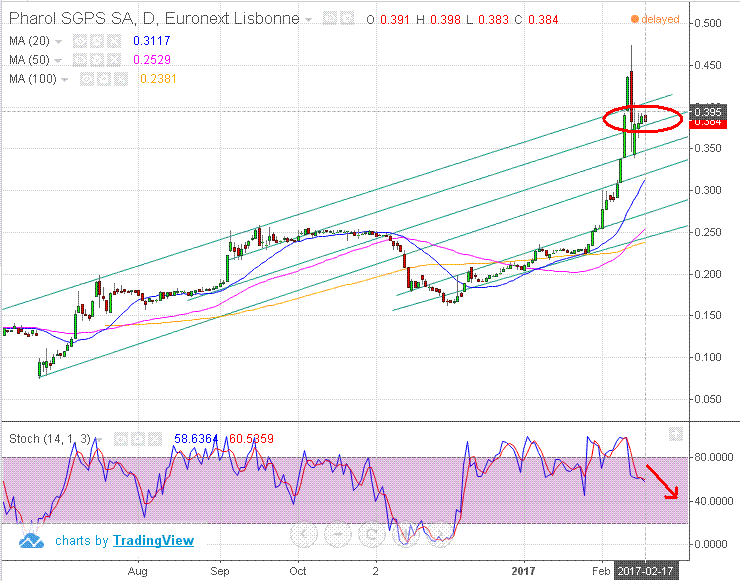Click the 0.100 price scale label
Viewport: 740px width, 585px height.
pyautogui.click(x=708, y=357)
